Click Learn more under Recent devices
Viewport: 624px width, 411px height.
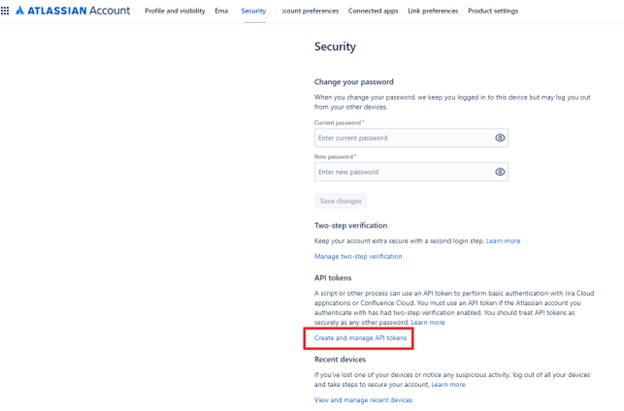[x=448, y=384]
